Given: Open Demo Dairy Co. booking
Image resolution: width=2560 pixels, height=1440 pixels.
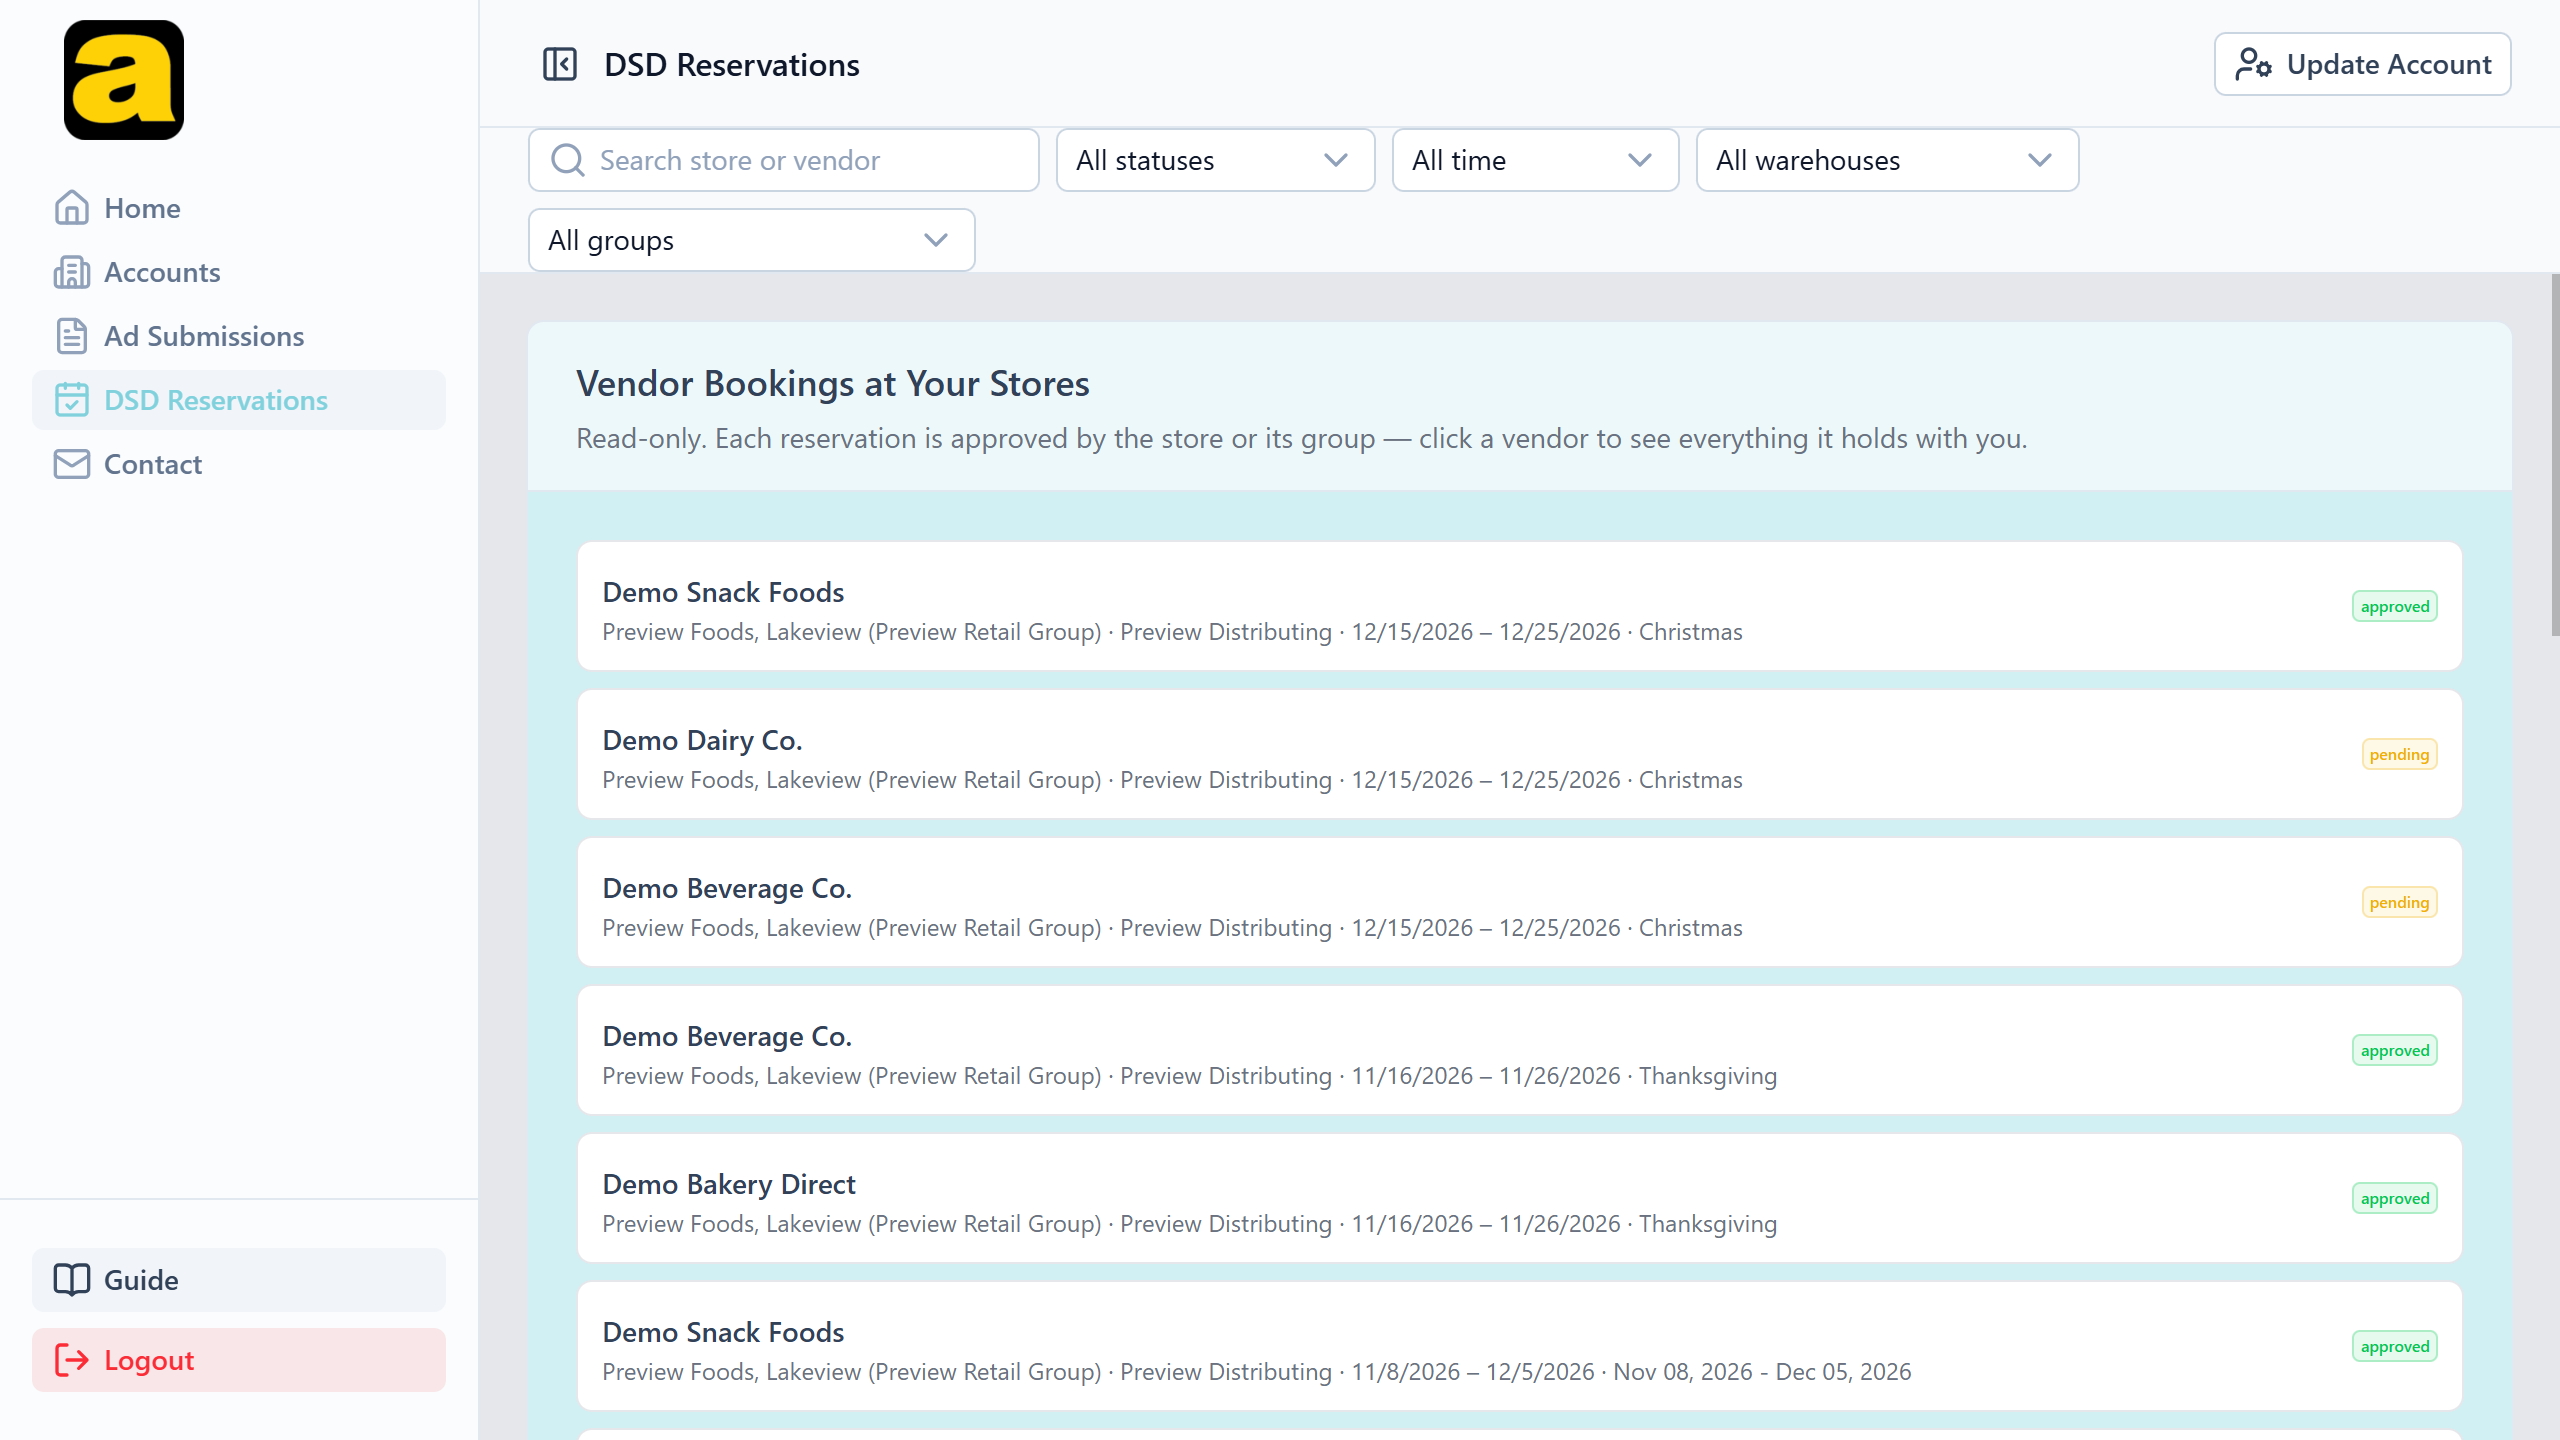Looking at the screenshot, I should click(x=1520, y=754).
